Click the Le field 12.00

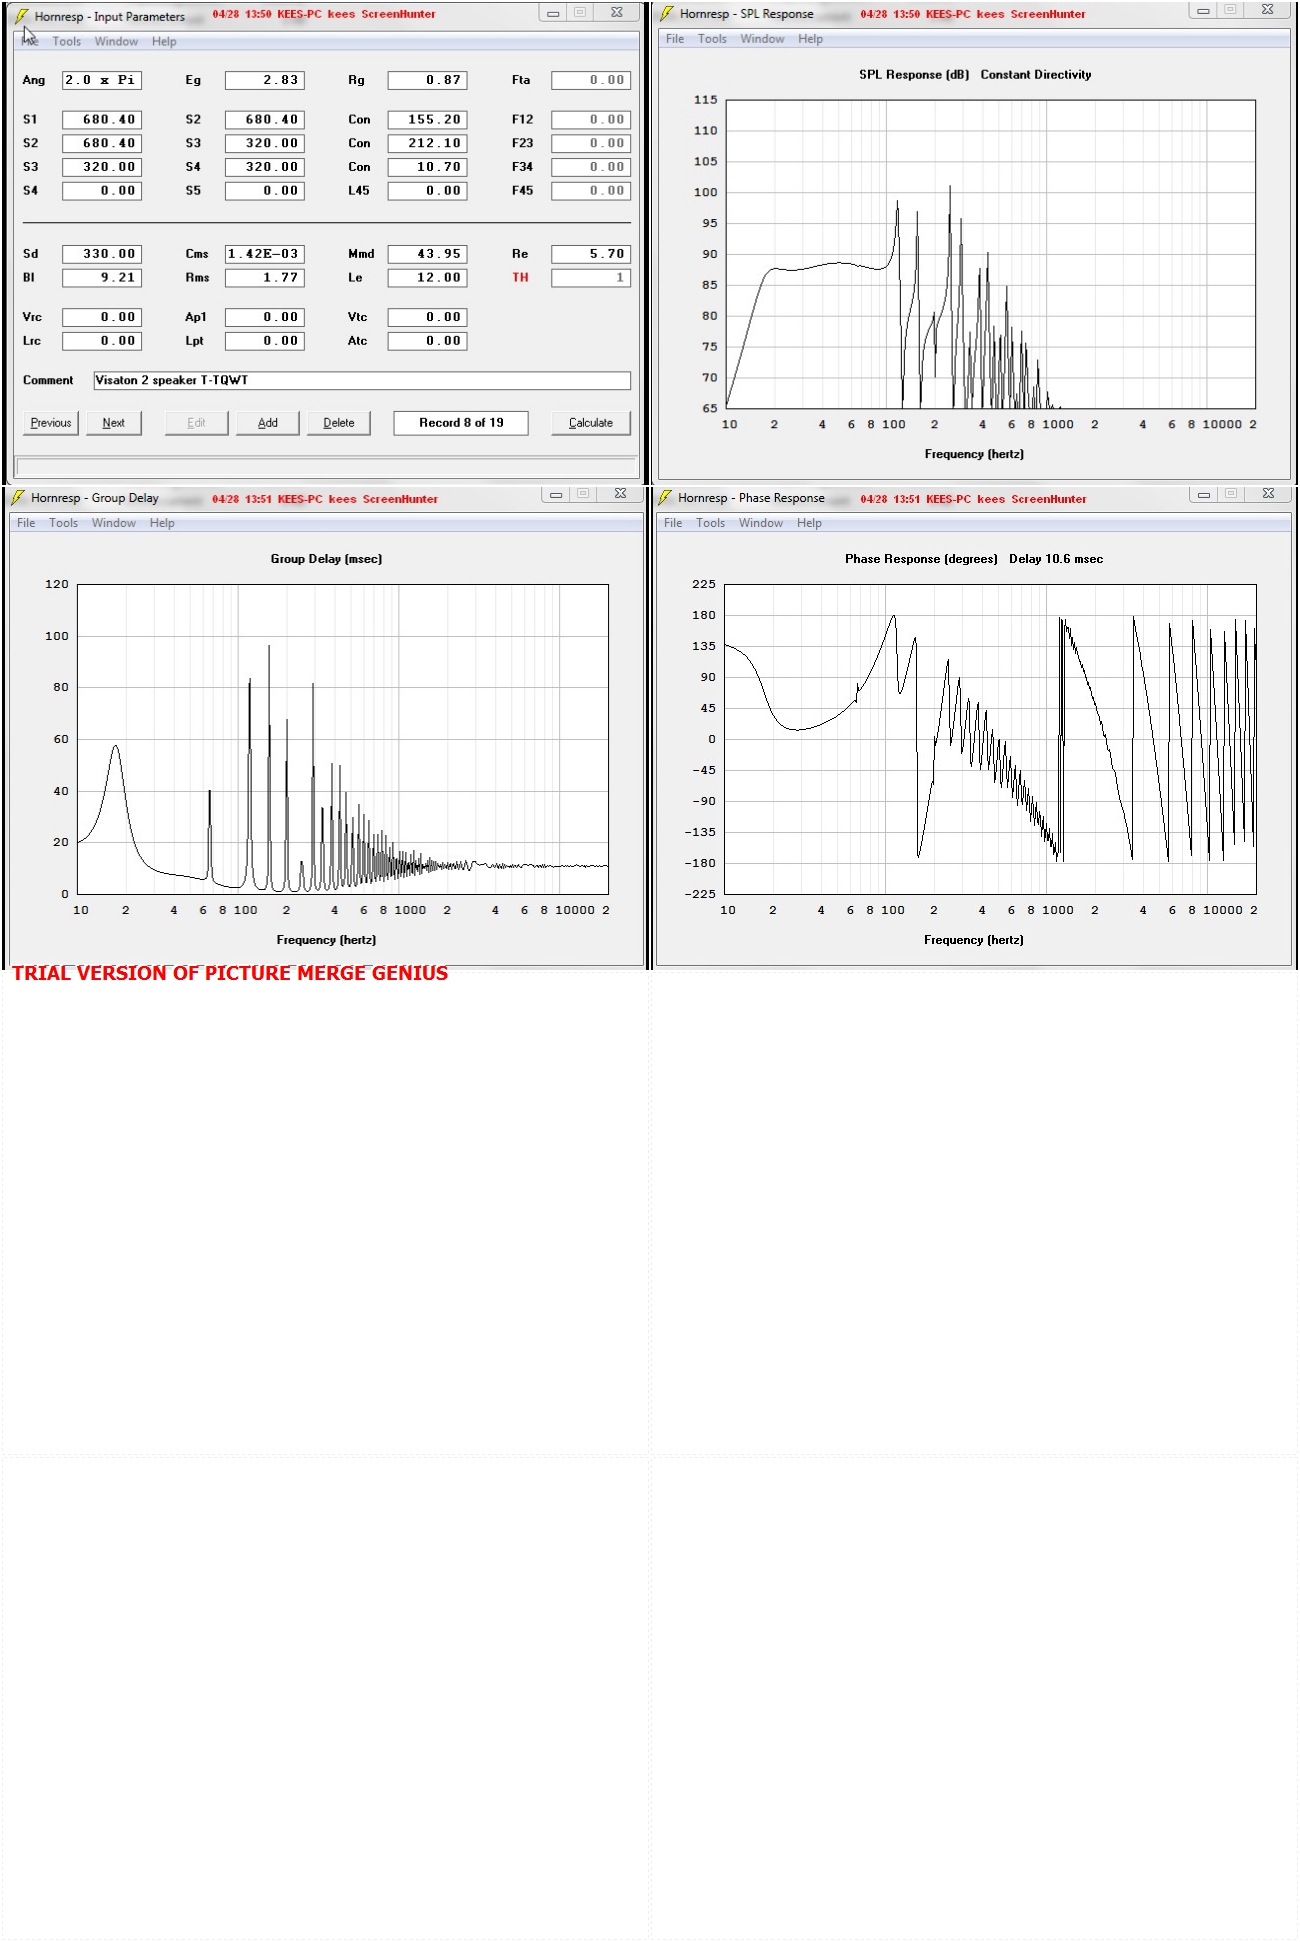[x=427, y=278]
